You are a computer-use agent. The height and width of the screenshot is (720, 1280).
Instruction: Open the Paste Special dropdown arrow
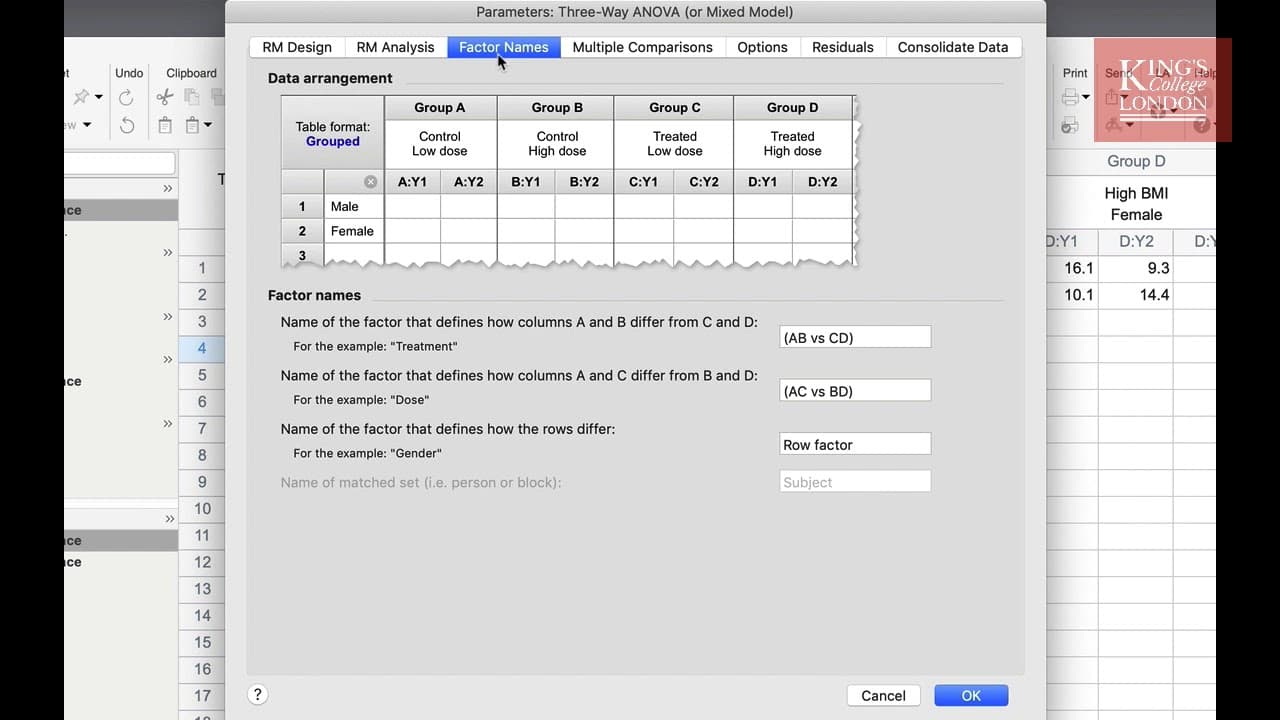pos(208,125)
